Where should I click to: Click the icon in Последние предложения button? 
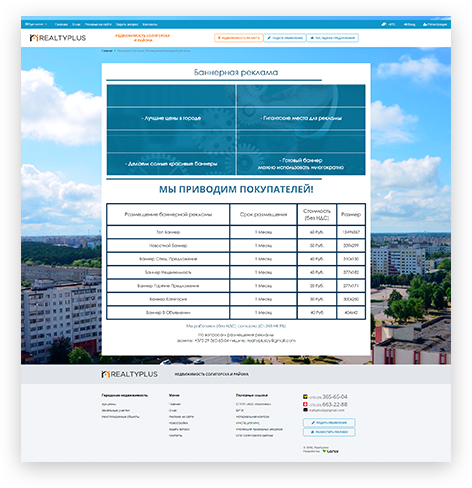click(x=312, y=38)
